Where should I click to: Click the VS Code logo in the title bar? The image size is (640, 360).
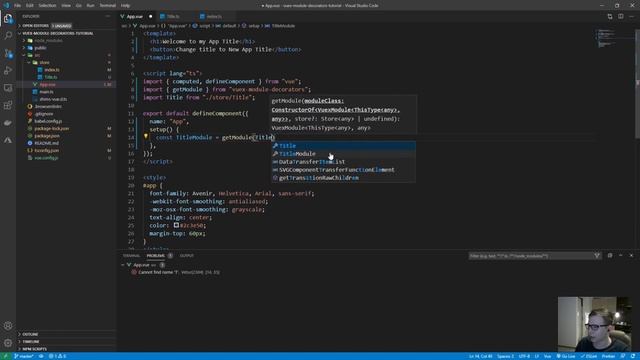pyautogui.click(x=6, y=5)
